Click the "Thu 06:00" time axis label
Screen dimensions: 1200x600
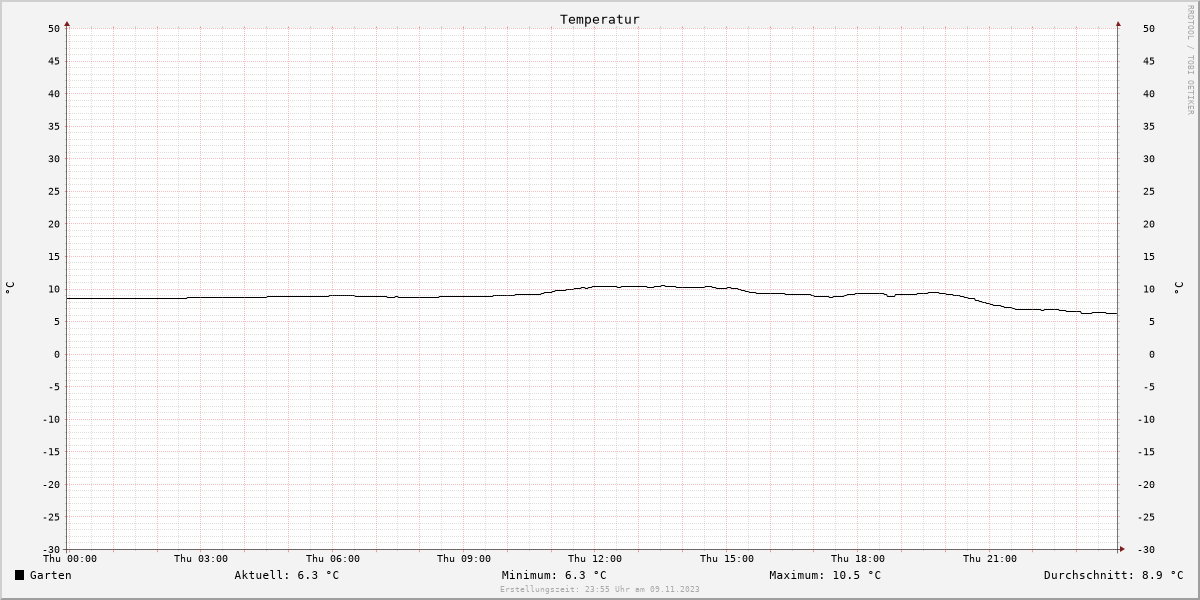(333, 559)
